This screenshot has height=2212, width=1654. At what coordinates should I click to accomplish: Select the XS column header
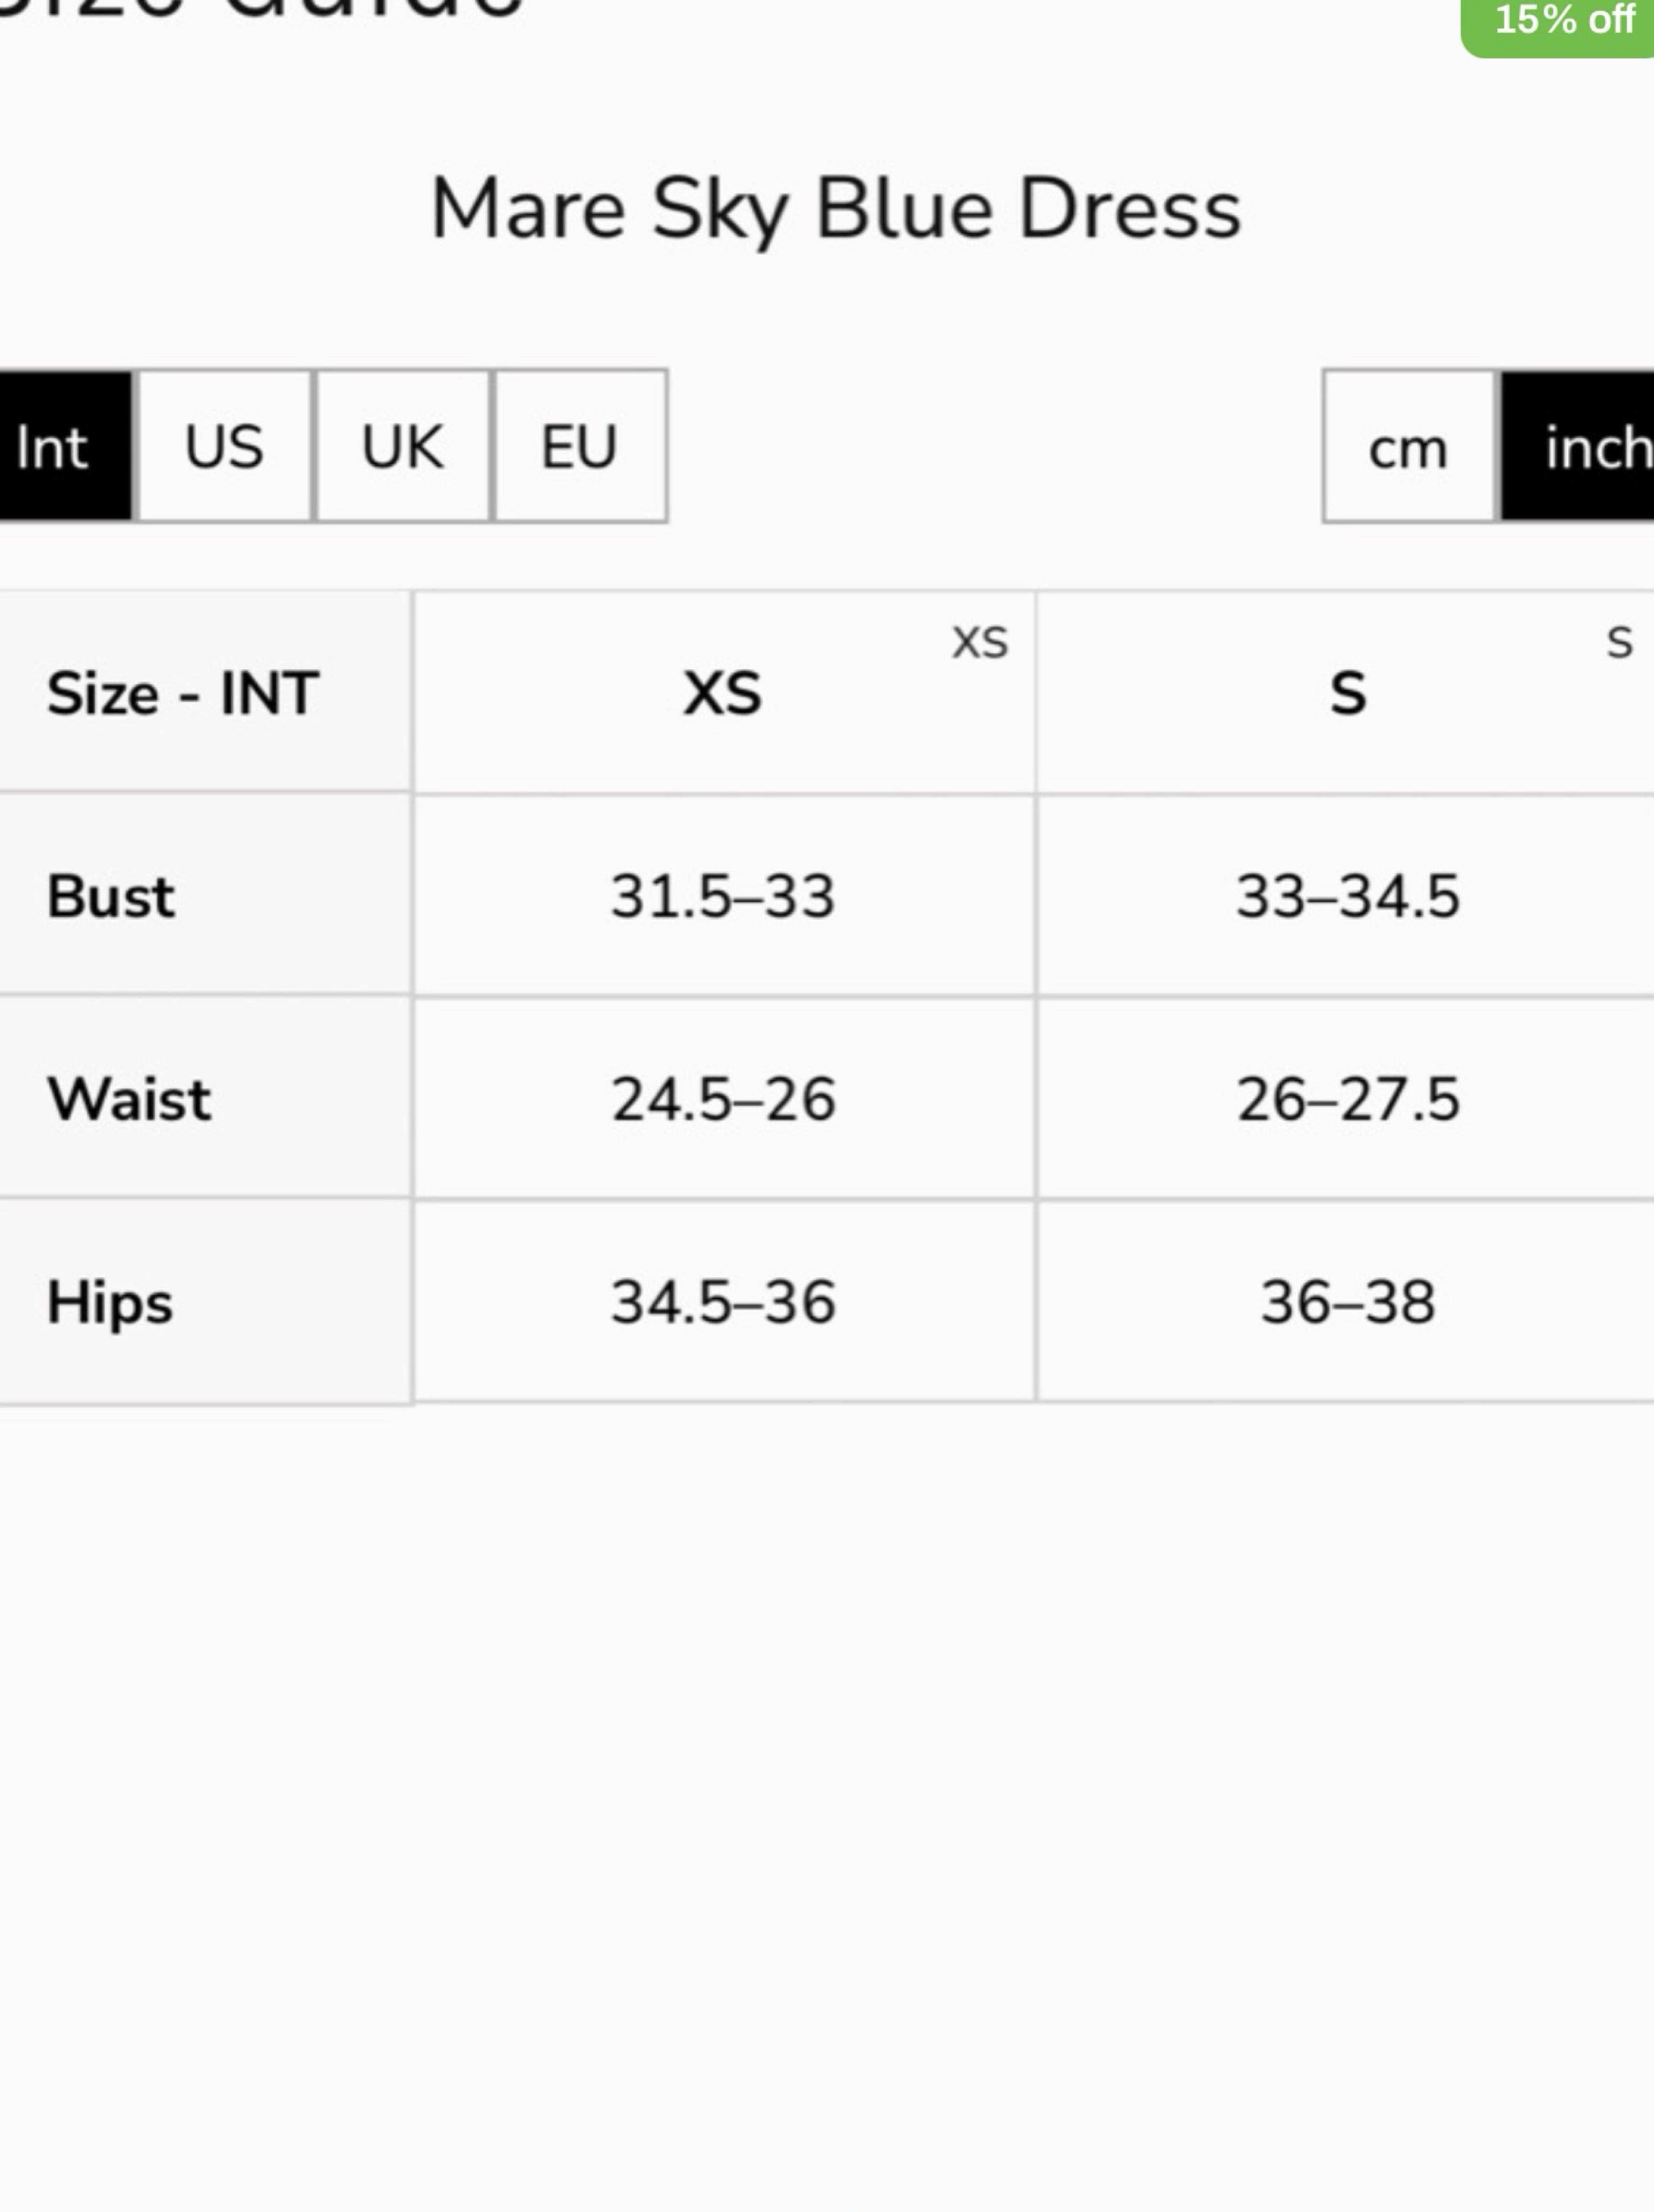pos(723,693)
